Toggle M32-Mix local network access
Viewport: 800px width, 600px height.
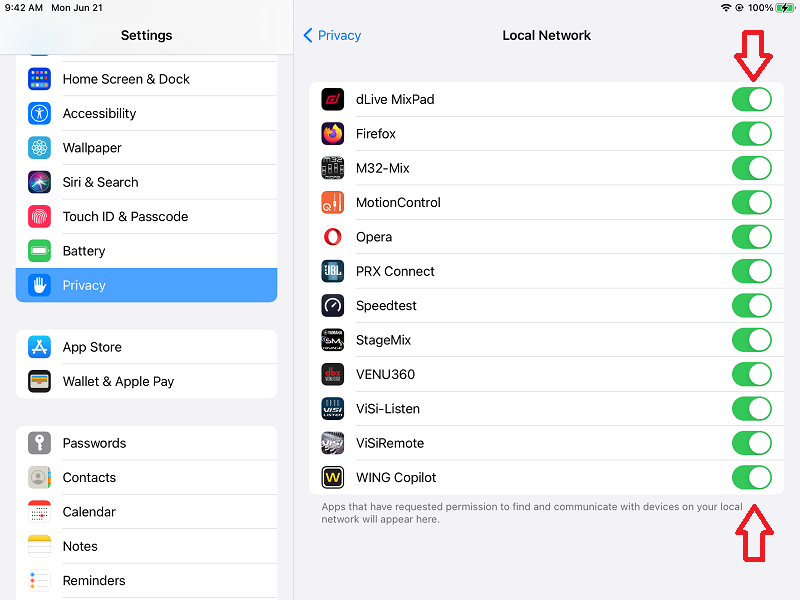[752, 168]
